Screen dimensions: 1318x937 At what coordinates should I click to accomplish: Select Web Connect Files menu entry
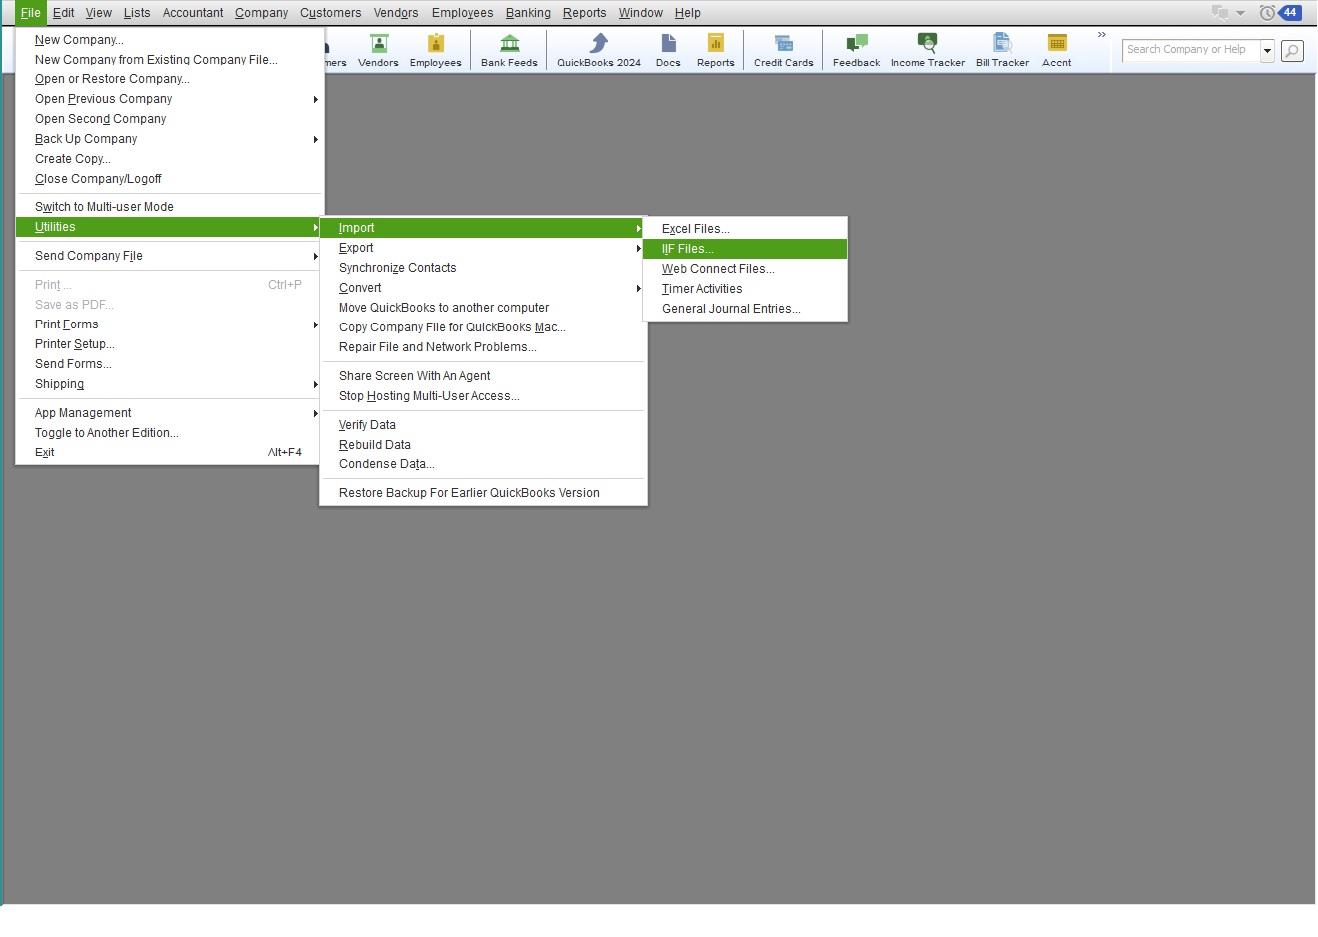click(718, 269)
